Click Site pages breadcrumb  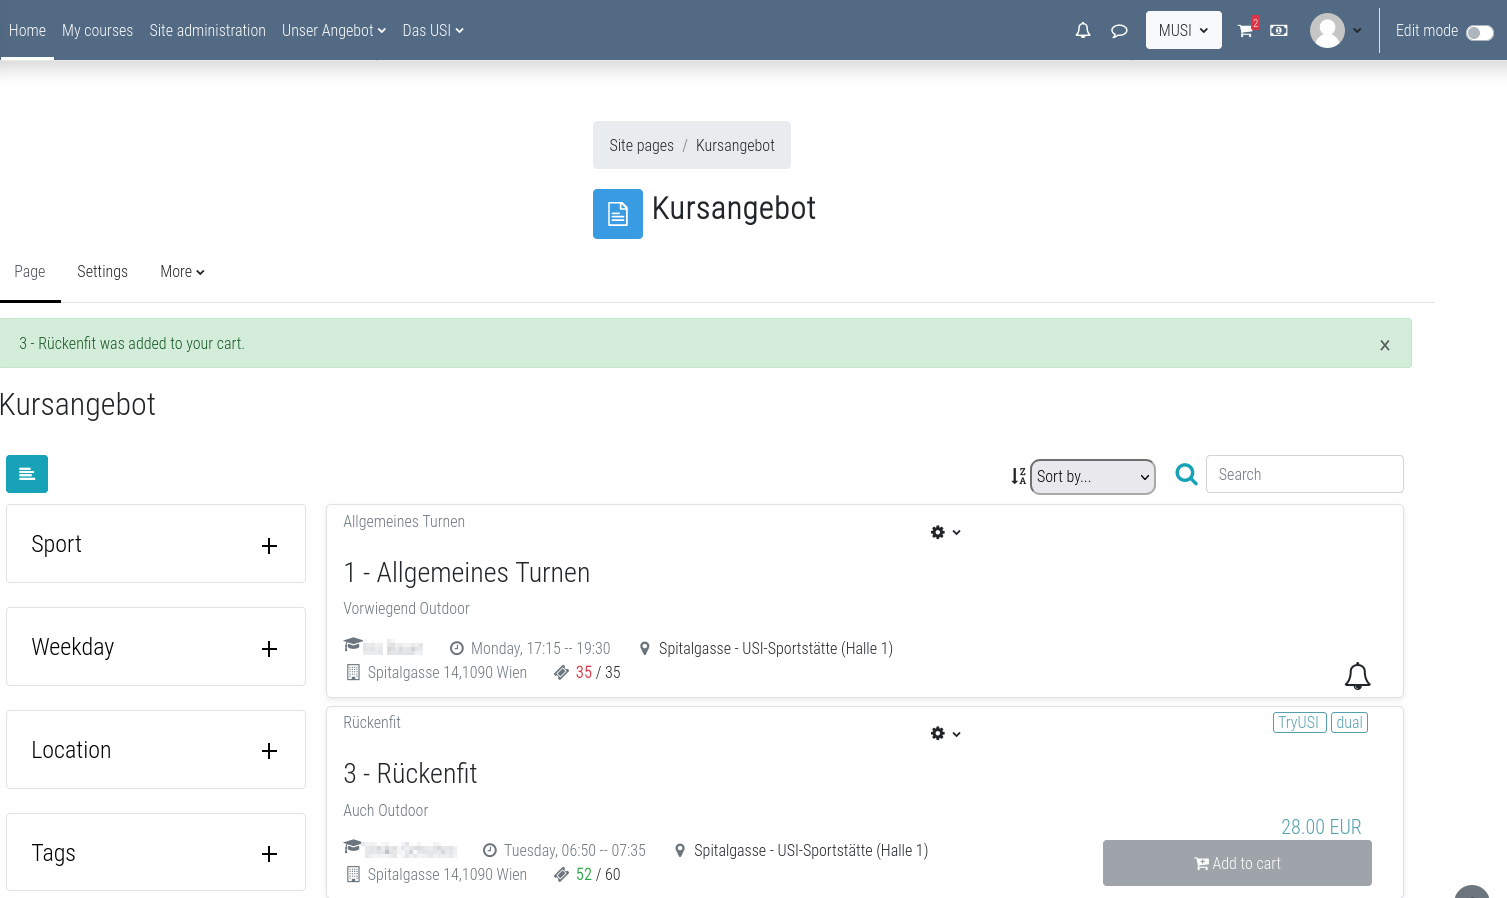(641, 146)
